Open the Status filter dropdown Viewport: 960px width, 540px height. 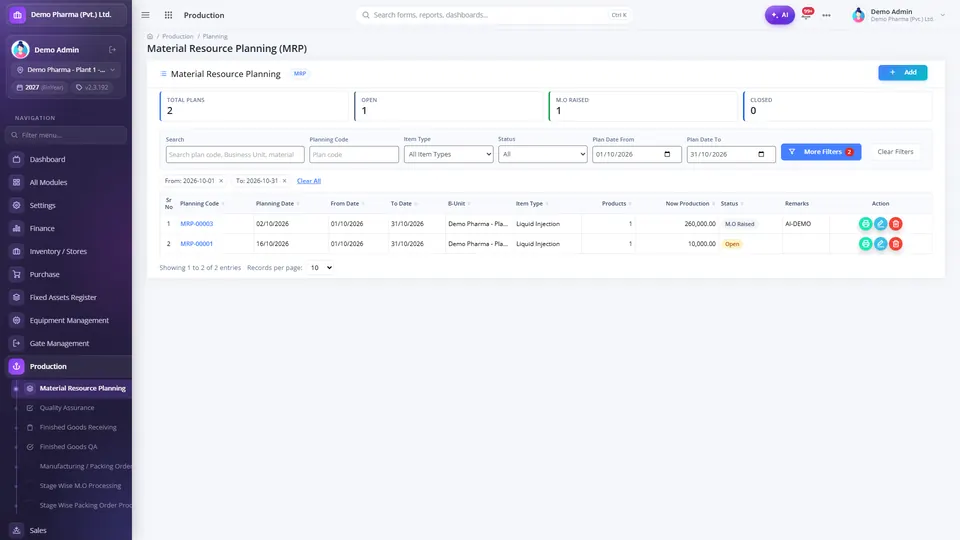pyautogui.click(x=542, y=154)
